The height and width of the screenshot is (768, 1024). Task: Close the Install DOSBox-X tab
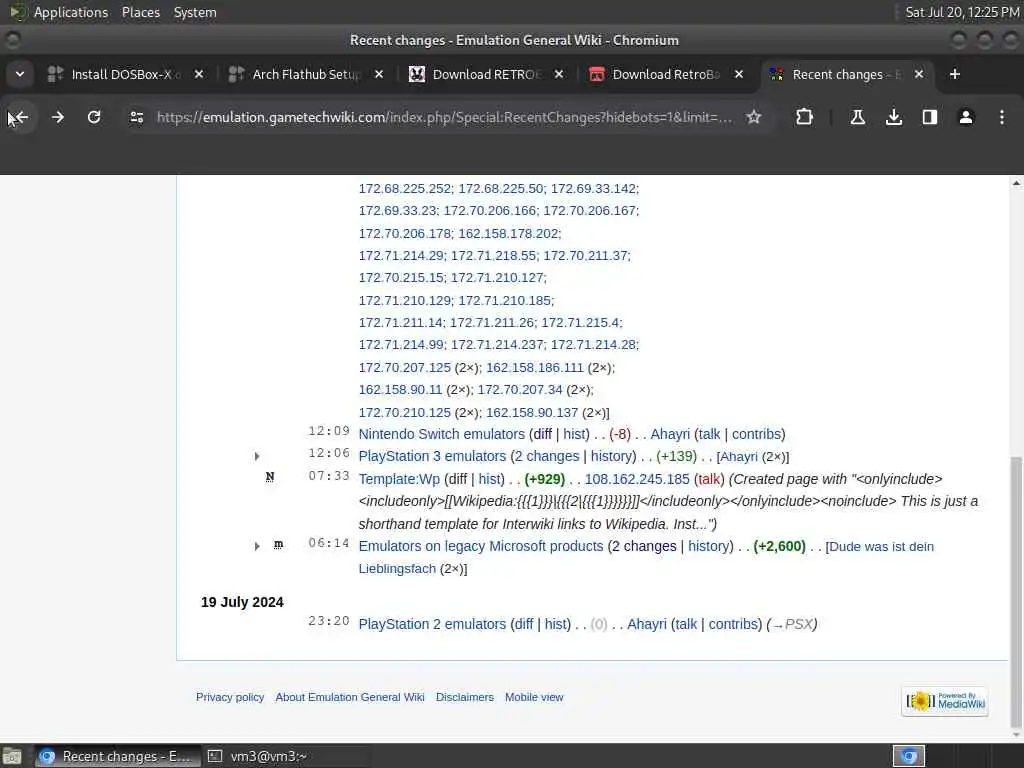point(199,74)
